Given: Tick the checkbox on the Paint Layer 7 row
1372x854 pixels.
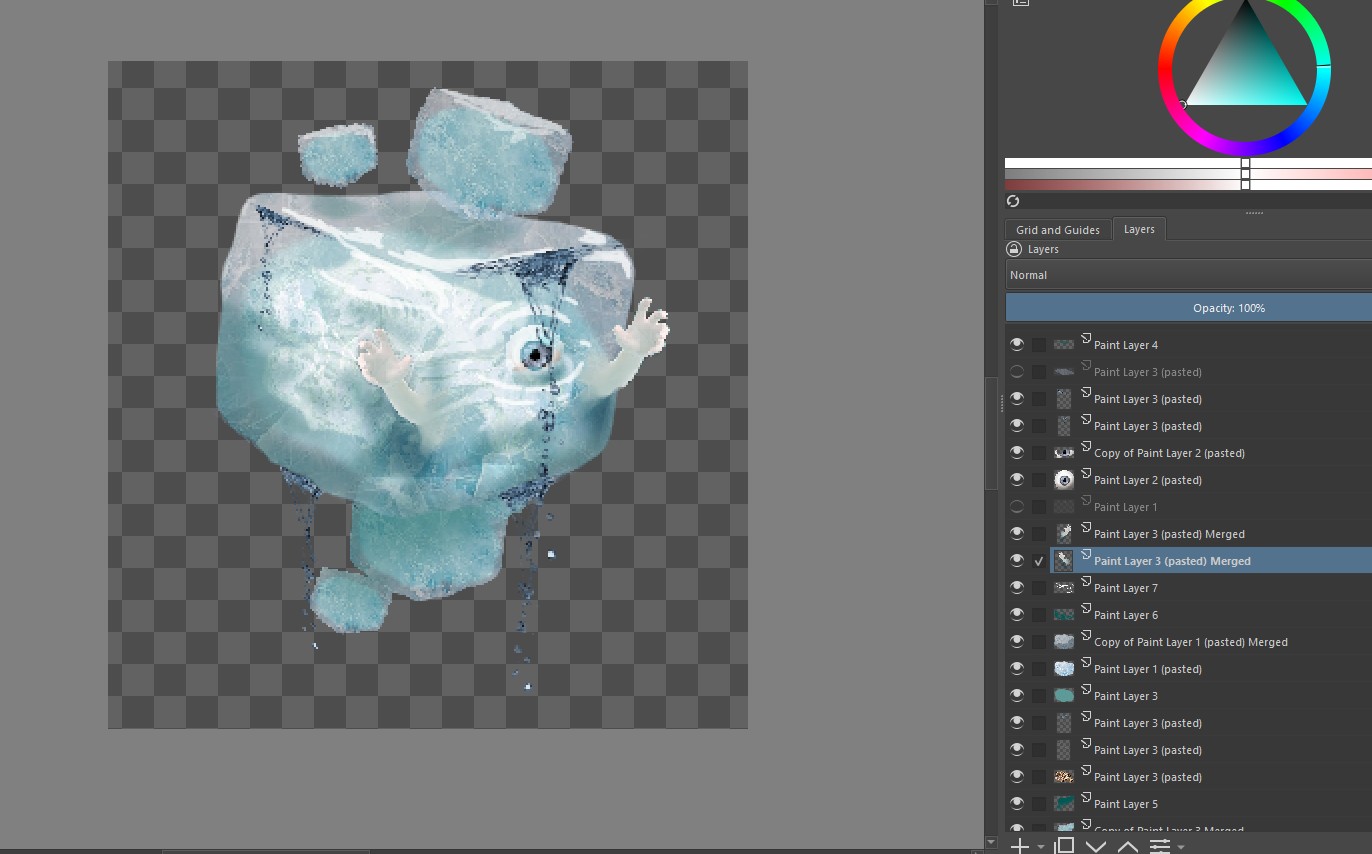Looking at the screenshot, I should tap(1039, 588).
